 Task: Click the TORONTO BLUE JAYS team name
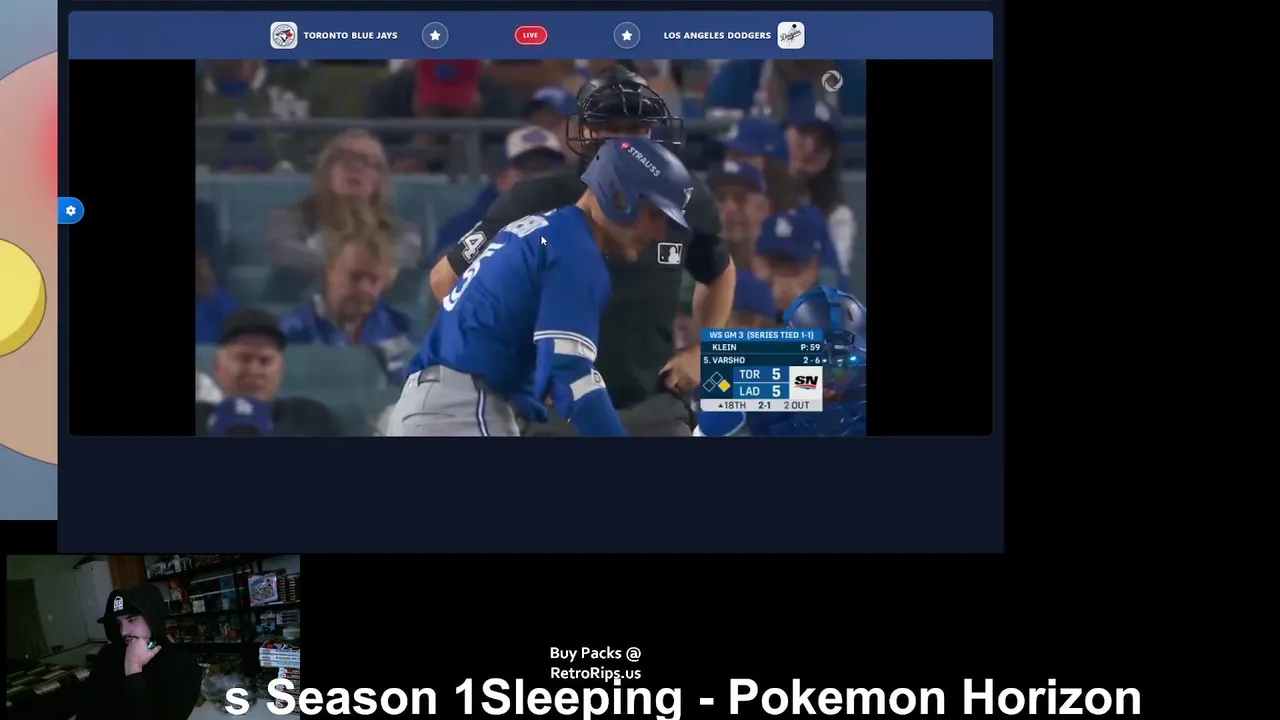[x=350, y=35]
